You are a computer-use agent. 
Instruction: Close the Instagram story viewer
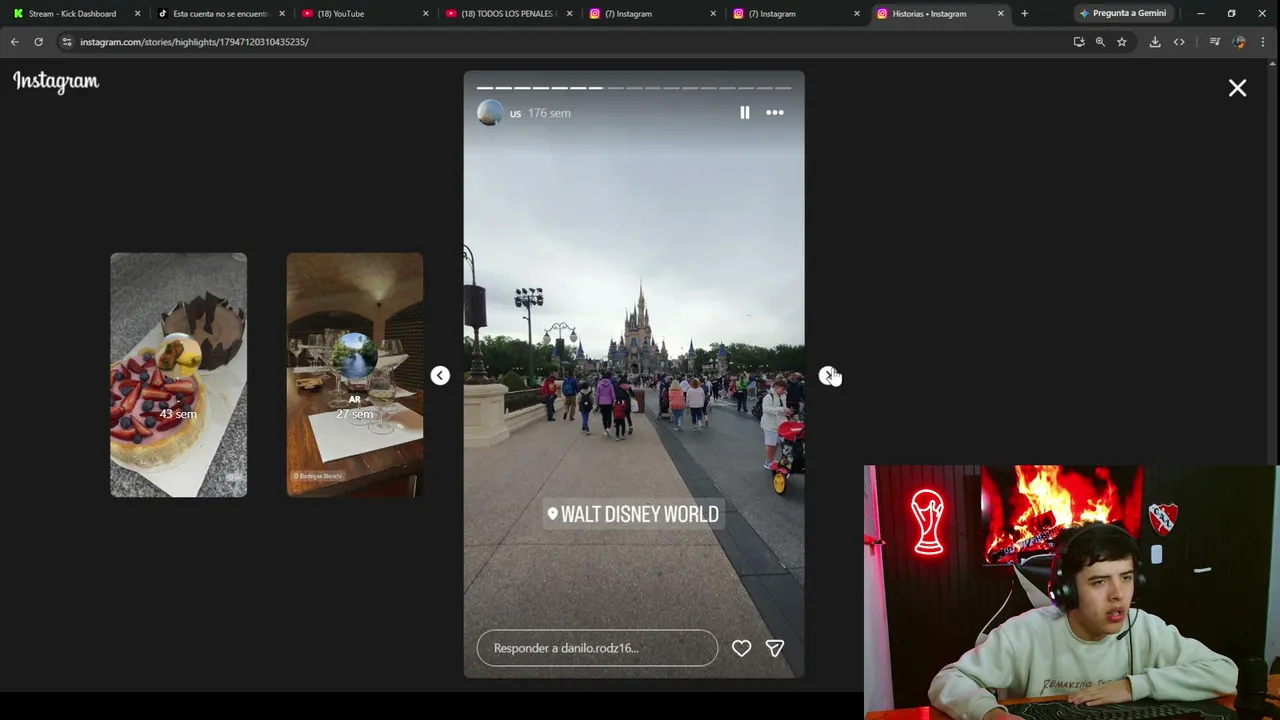pyautogui.click(x=1237, y=88)
